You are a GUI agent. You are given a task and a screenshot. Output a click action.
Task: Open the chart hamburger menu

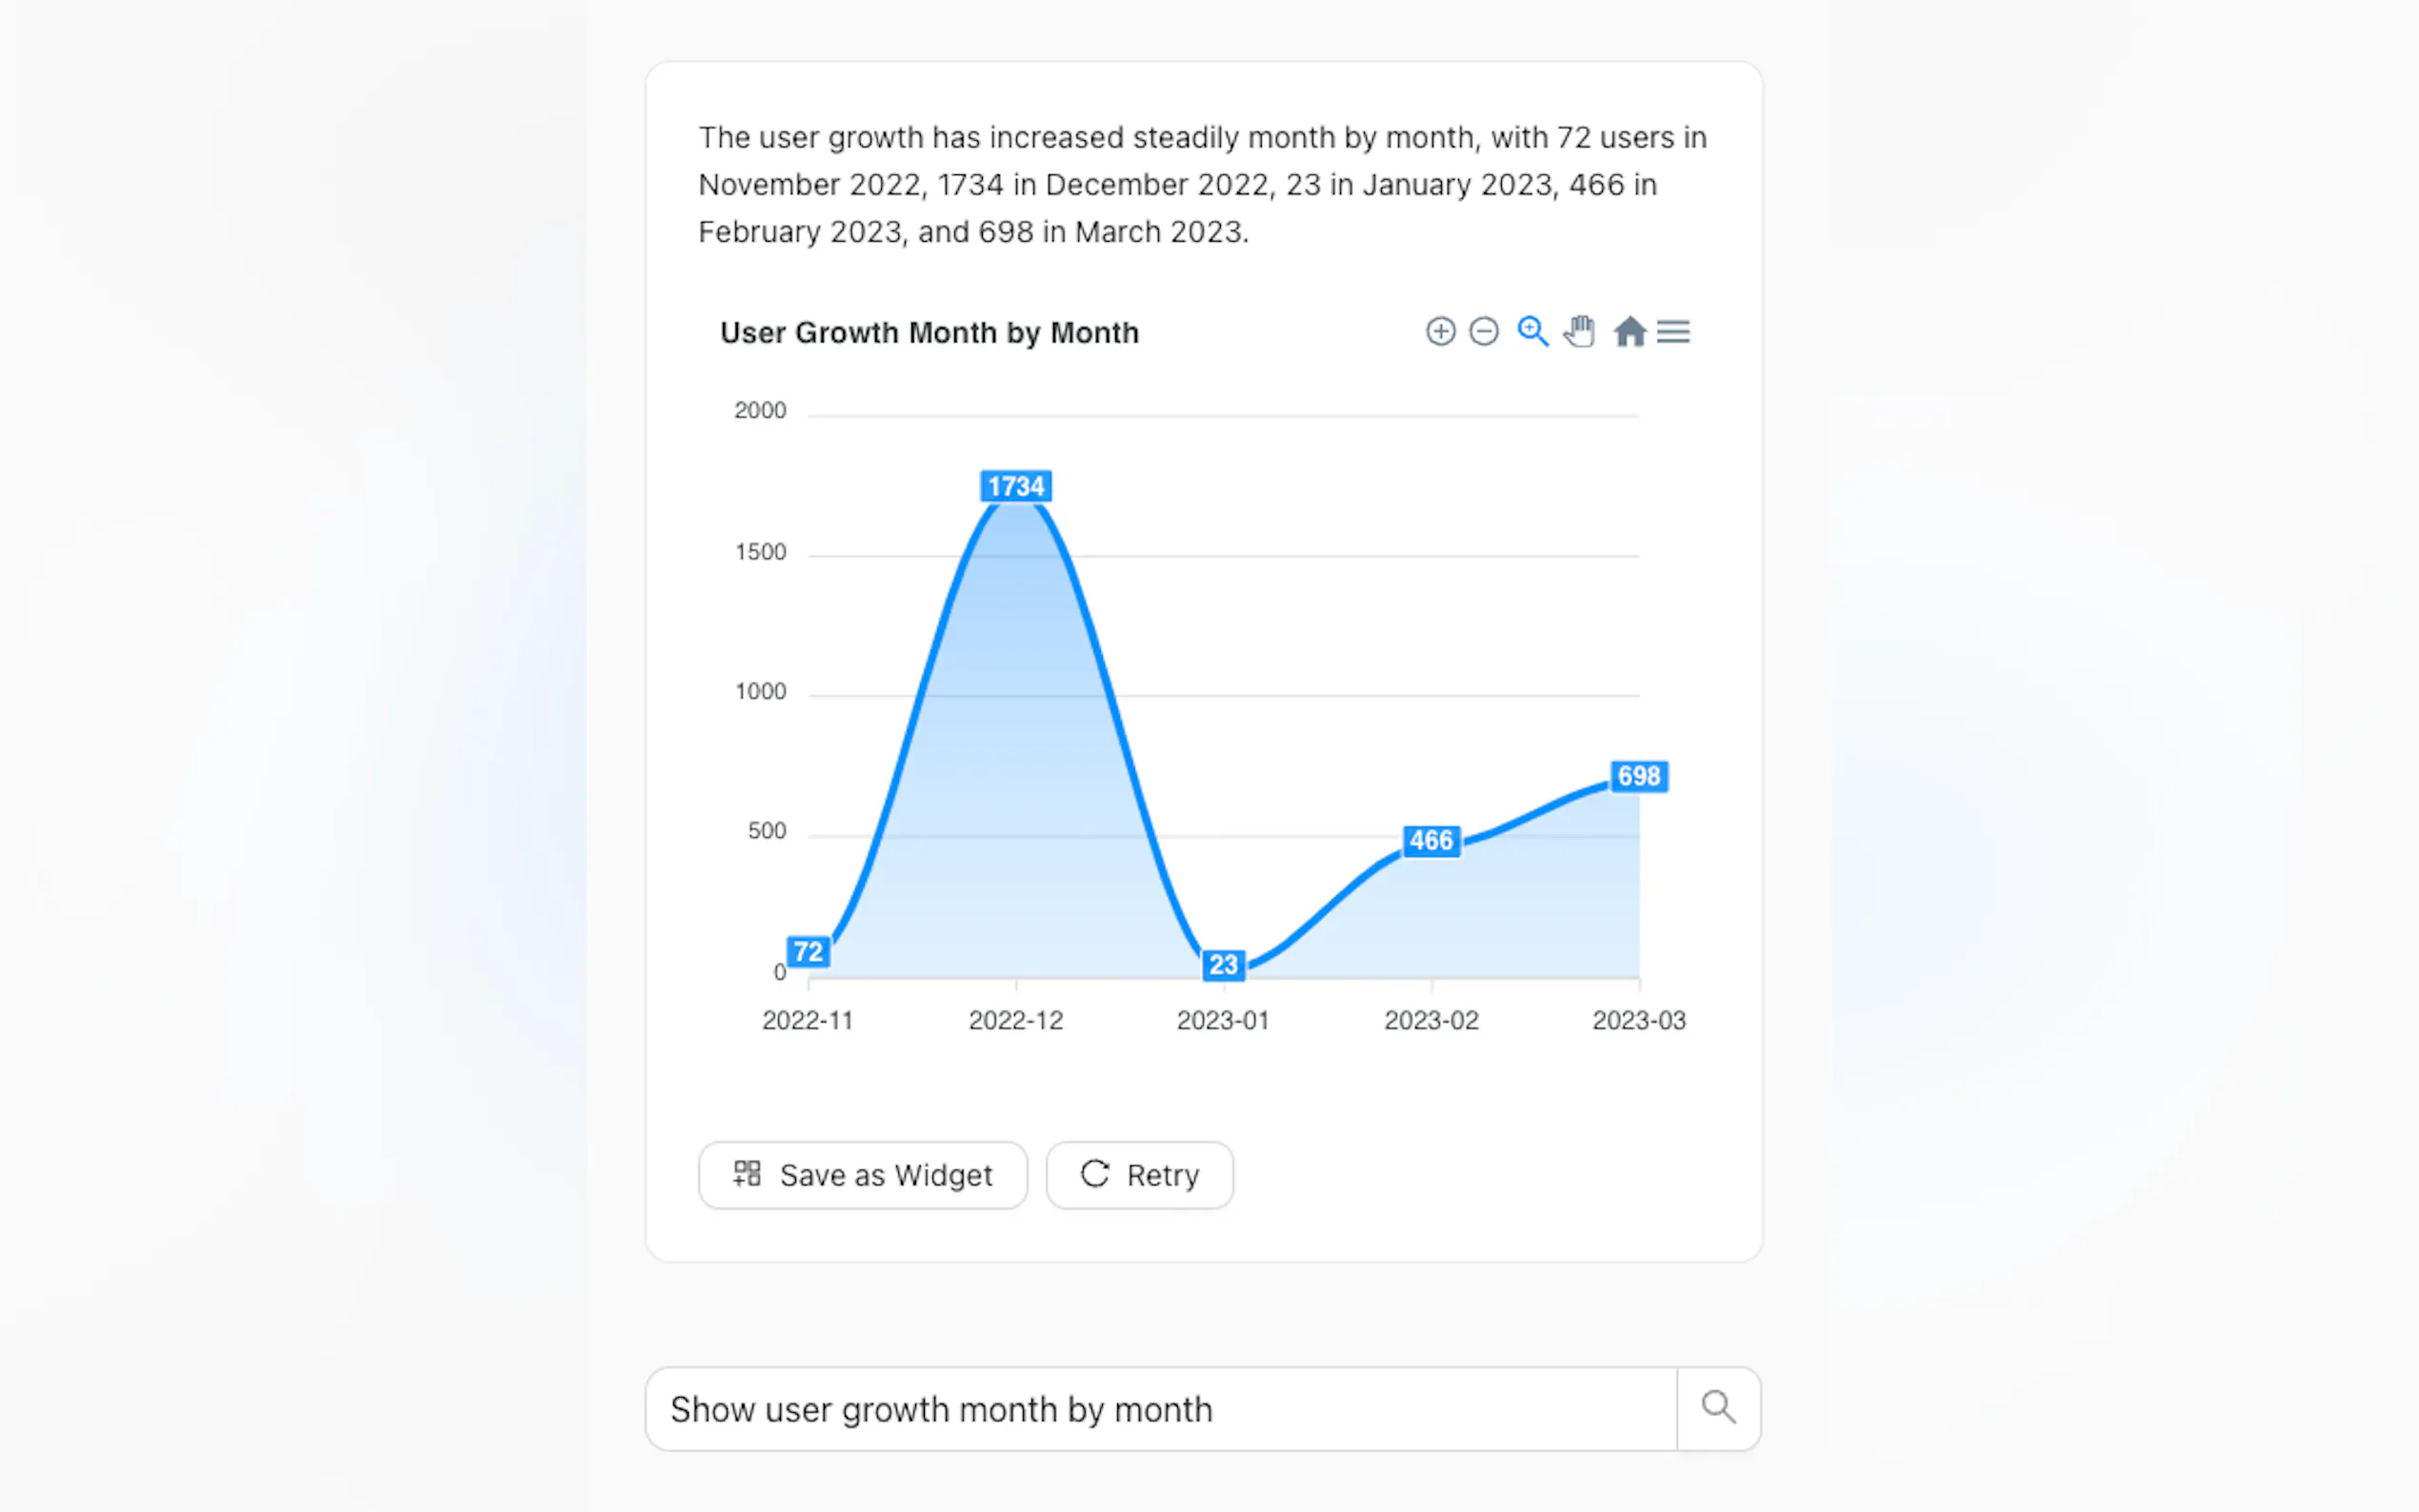click(x=1673, y=331)
